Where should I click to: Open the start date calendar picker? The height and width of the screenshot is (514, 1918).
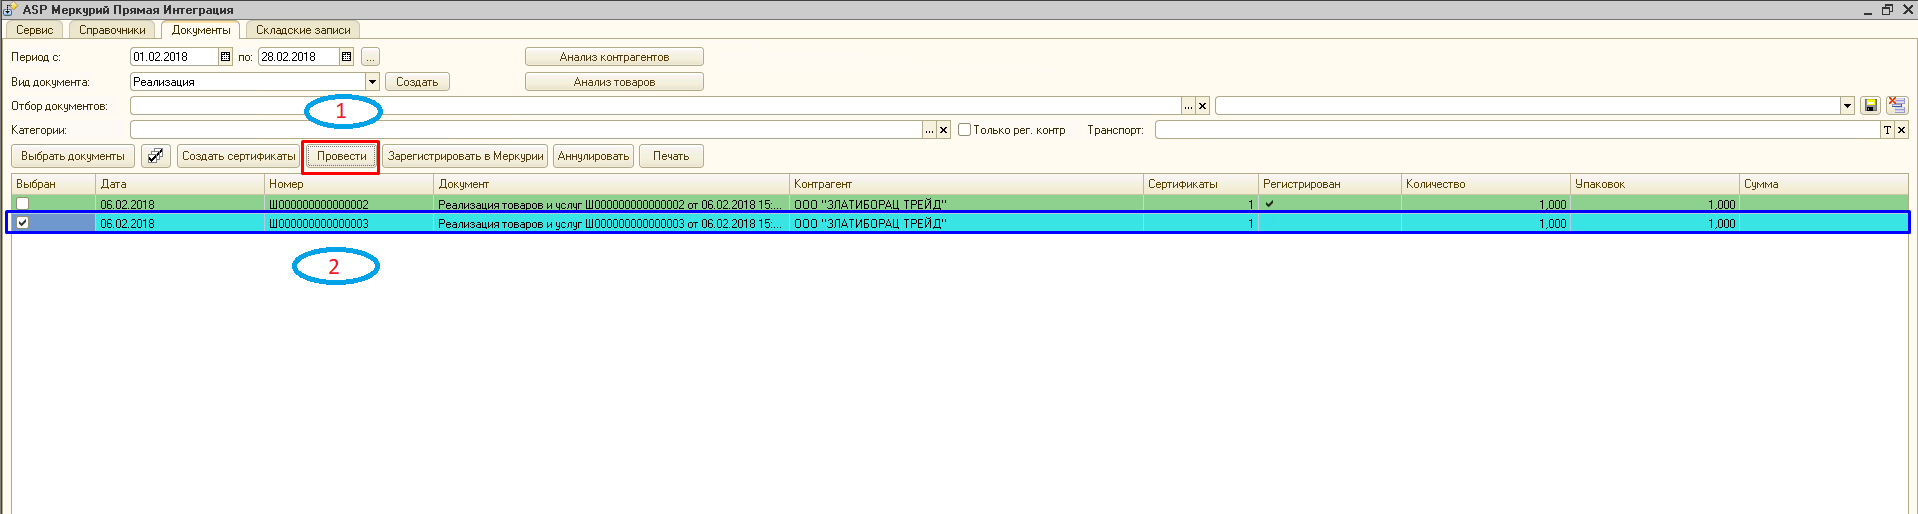tap(225, 57)
